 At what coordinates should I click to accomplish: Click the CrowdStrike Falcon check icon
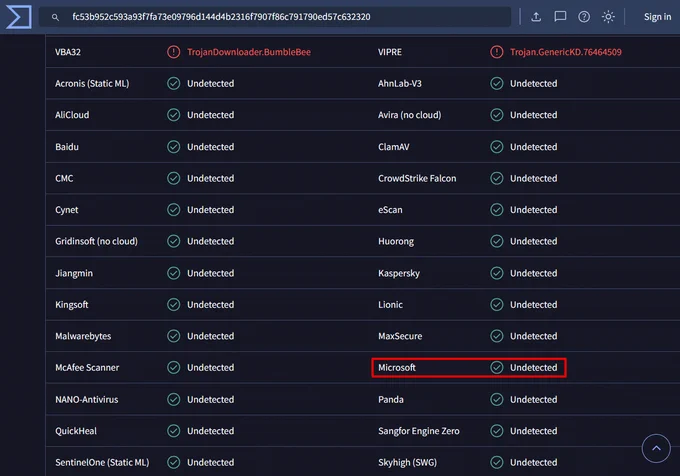click(497, 178)
